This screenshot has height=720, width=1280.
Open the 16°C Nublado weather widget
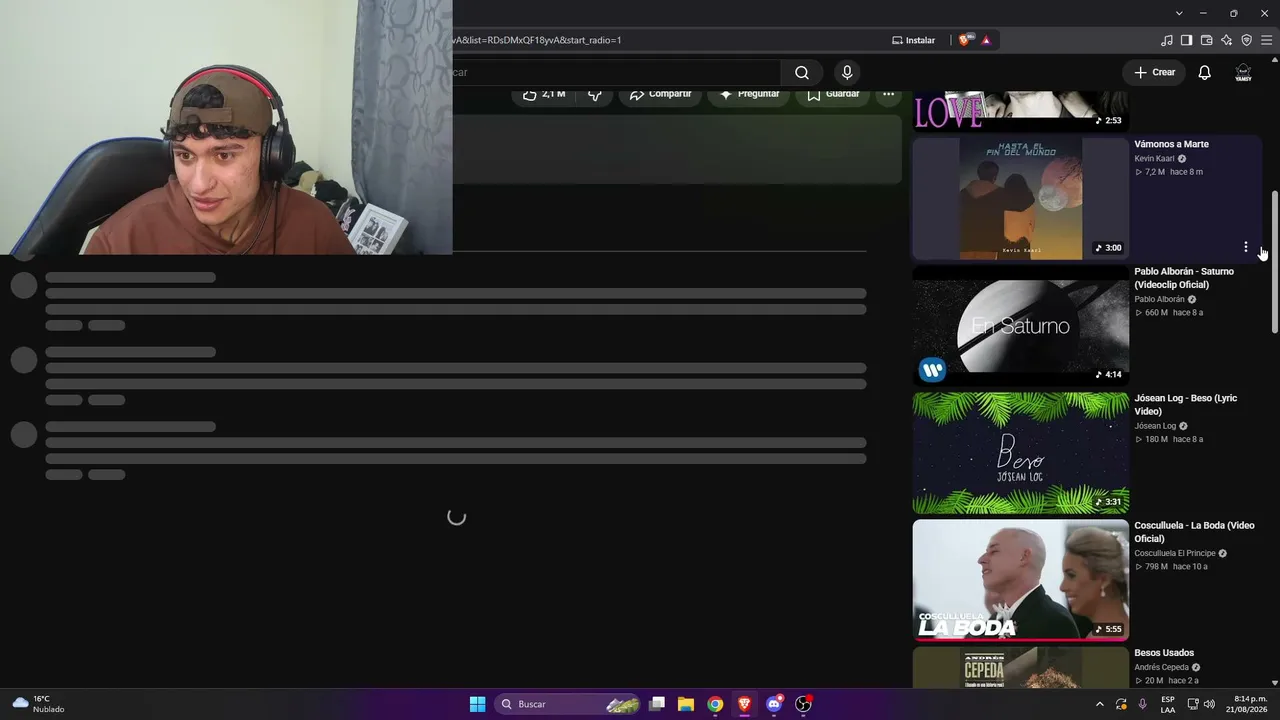coord(37,704)
